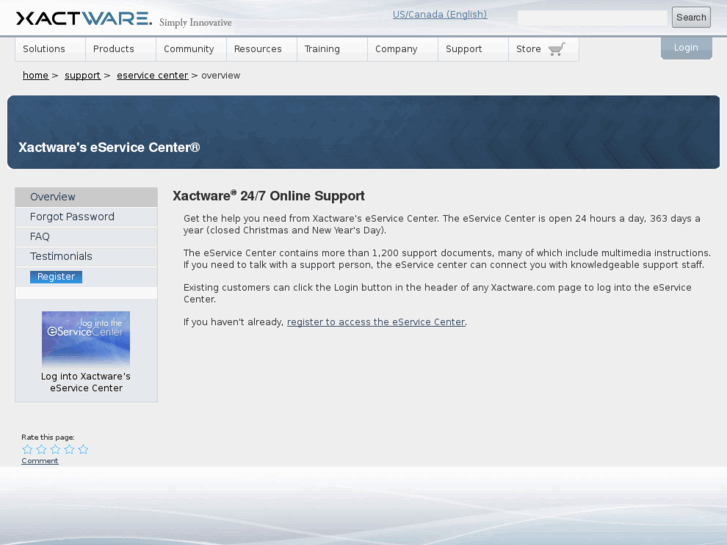Open the Company menu

[402, 49]
